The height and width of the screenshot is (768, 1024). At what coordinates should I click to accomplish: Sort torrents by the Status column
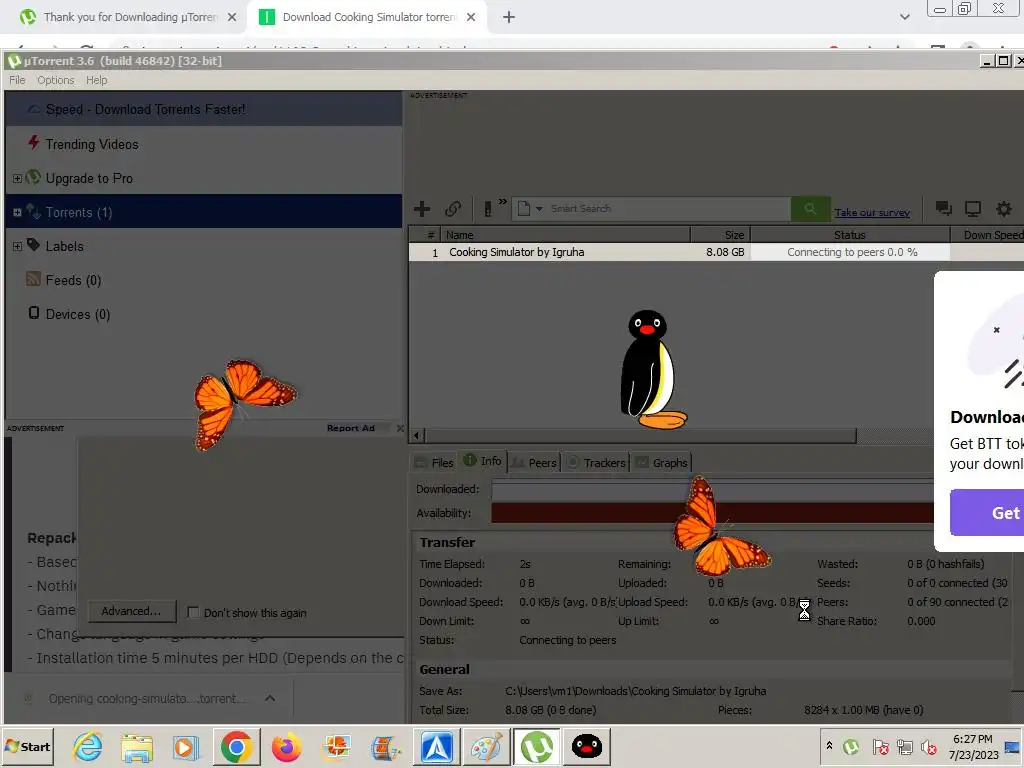(850, 234)
